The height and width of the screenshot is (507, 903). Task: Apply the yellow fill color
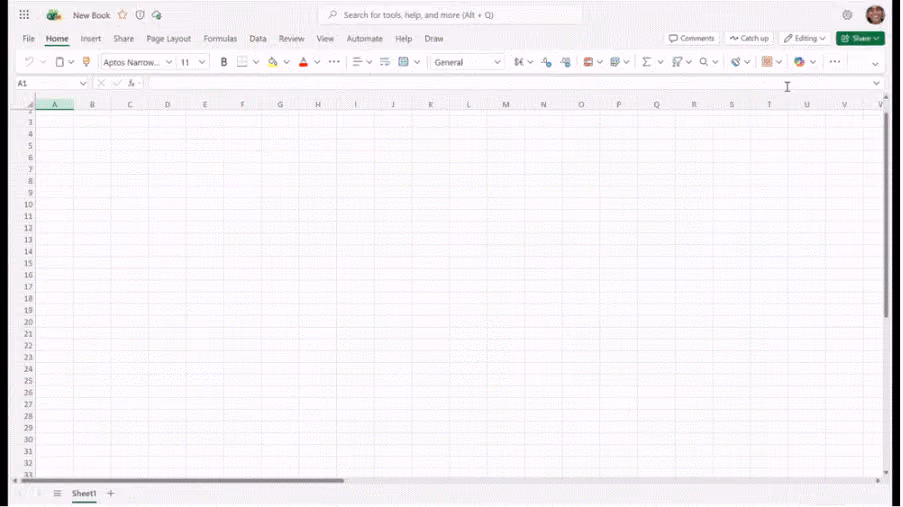coord(272,62)
